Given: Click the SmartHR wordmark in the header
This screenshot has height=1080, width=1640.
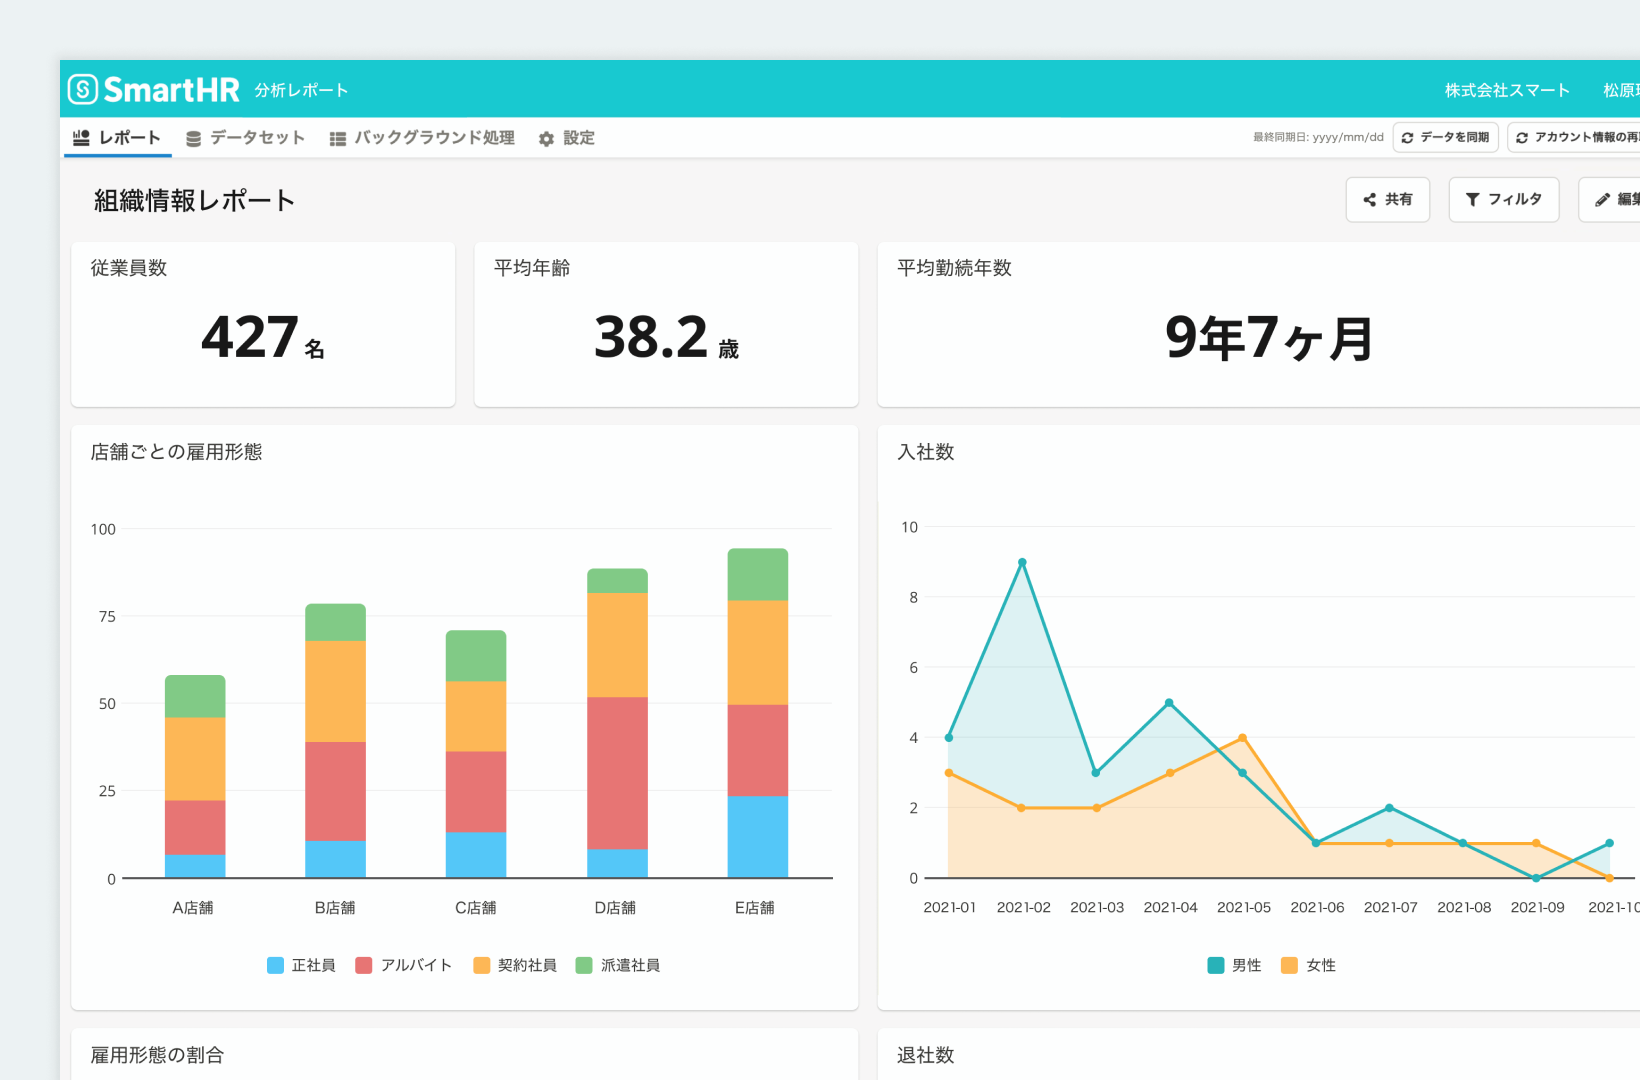Looking at the screenshot, I should [x=172, y=90].
